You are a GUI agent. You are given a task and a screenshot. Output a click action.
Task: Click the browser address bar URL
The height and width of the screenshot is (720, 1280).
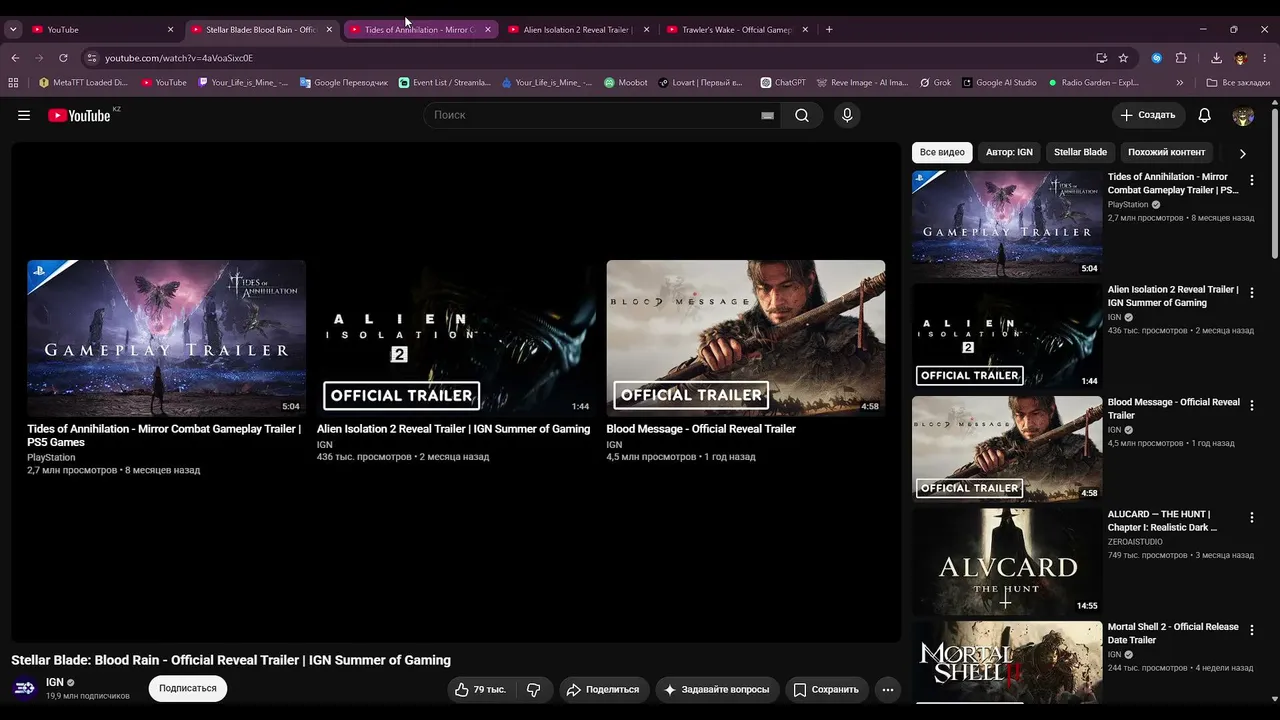(179, 58)
